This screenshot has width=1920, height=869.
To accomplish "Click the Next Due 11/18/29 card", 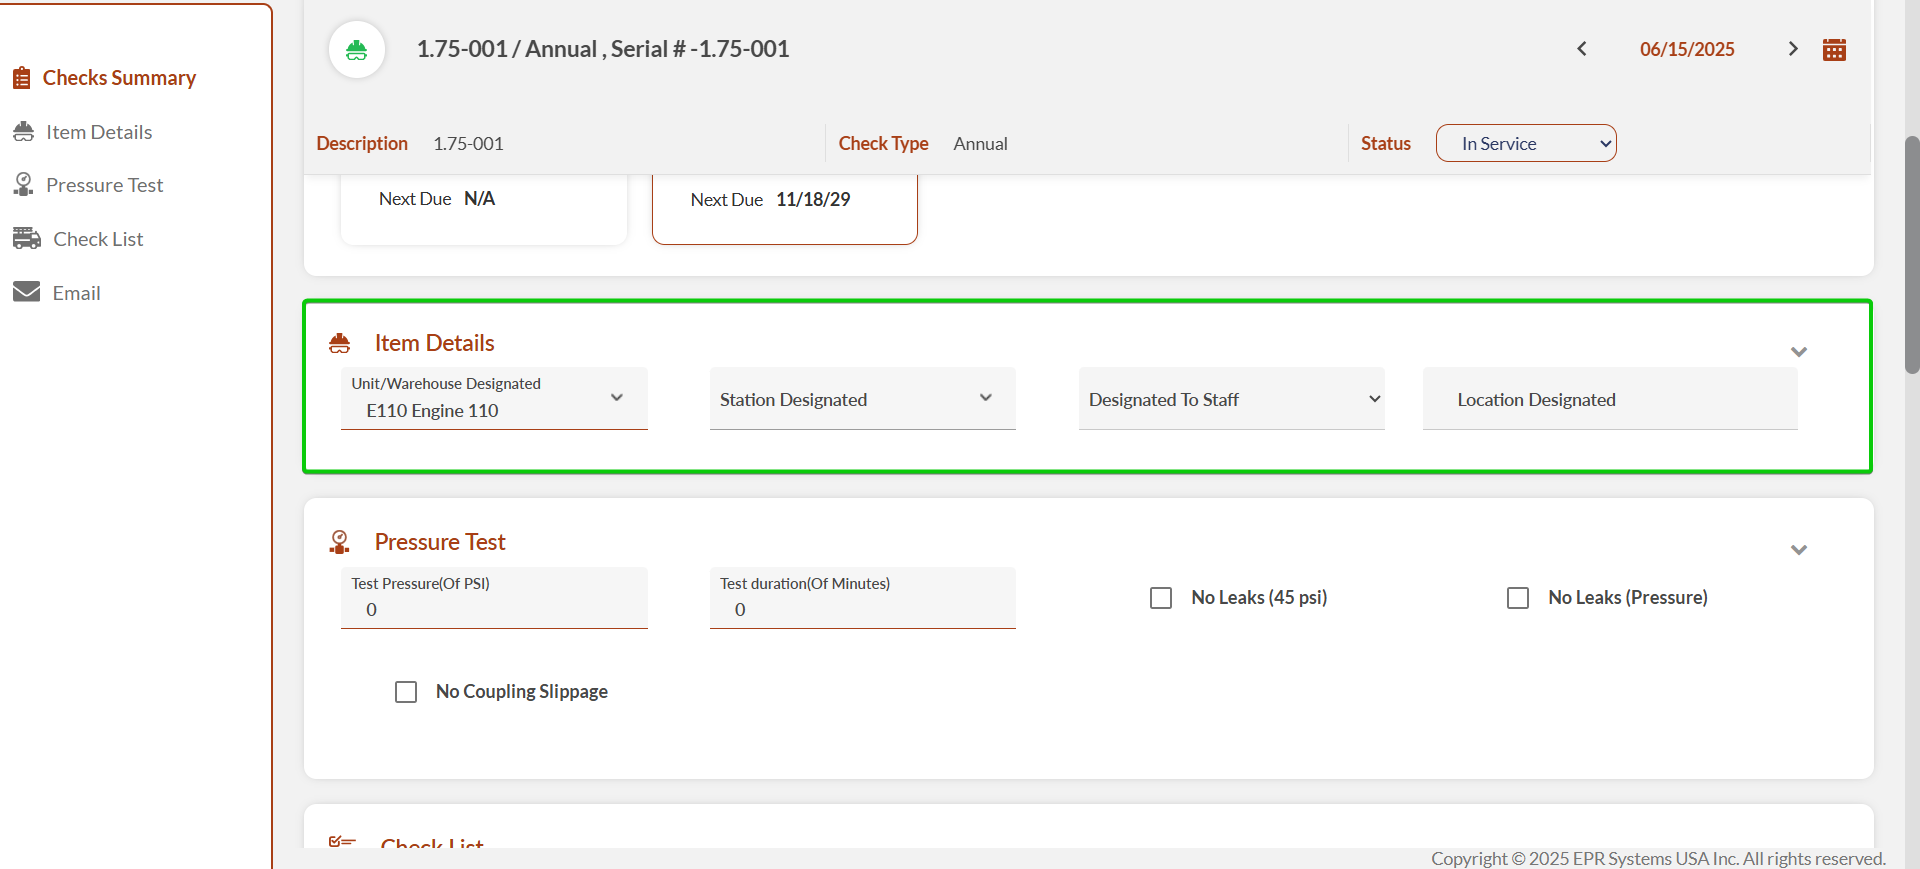I will coord(784,207).
